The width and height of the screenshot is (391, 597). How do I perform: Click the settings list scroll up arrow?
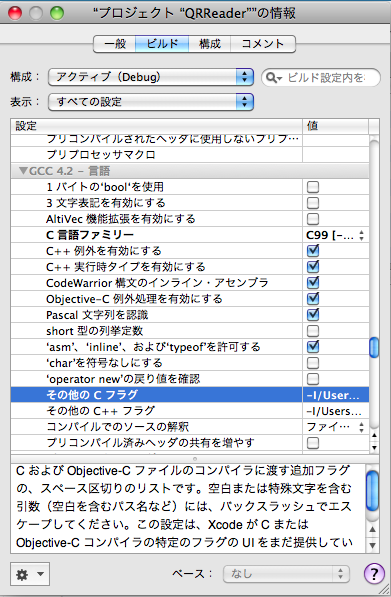374,435
